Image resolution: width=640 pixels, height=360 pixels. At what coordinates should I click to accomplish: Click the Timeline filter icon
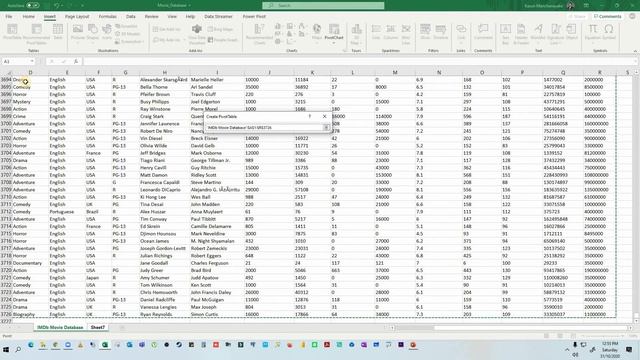pos(440,32)
